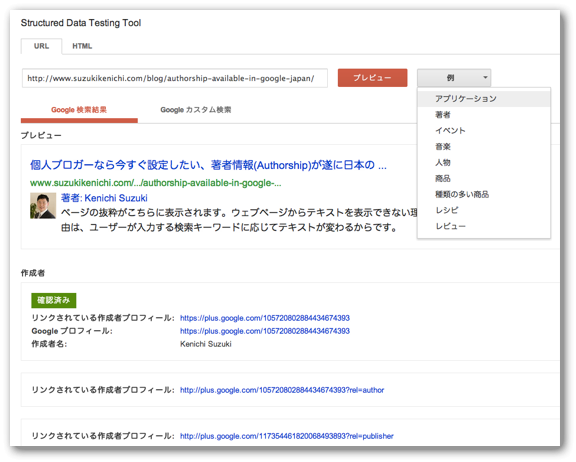Switch to the HTML tab
Image resolution: width=576 pixels, height=462 pixels.
click(82, 46)
